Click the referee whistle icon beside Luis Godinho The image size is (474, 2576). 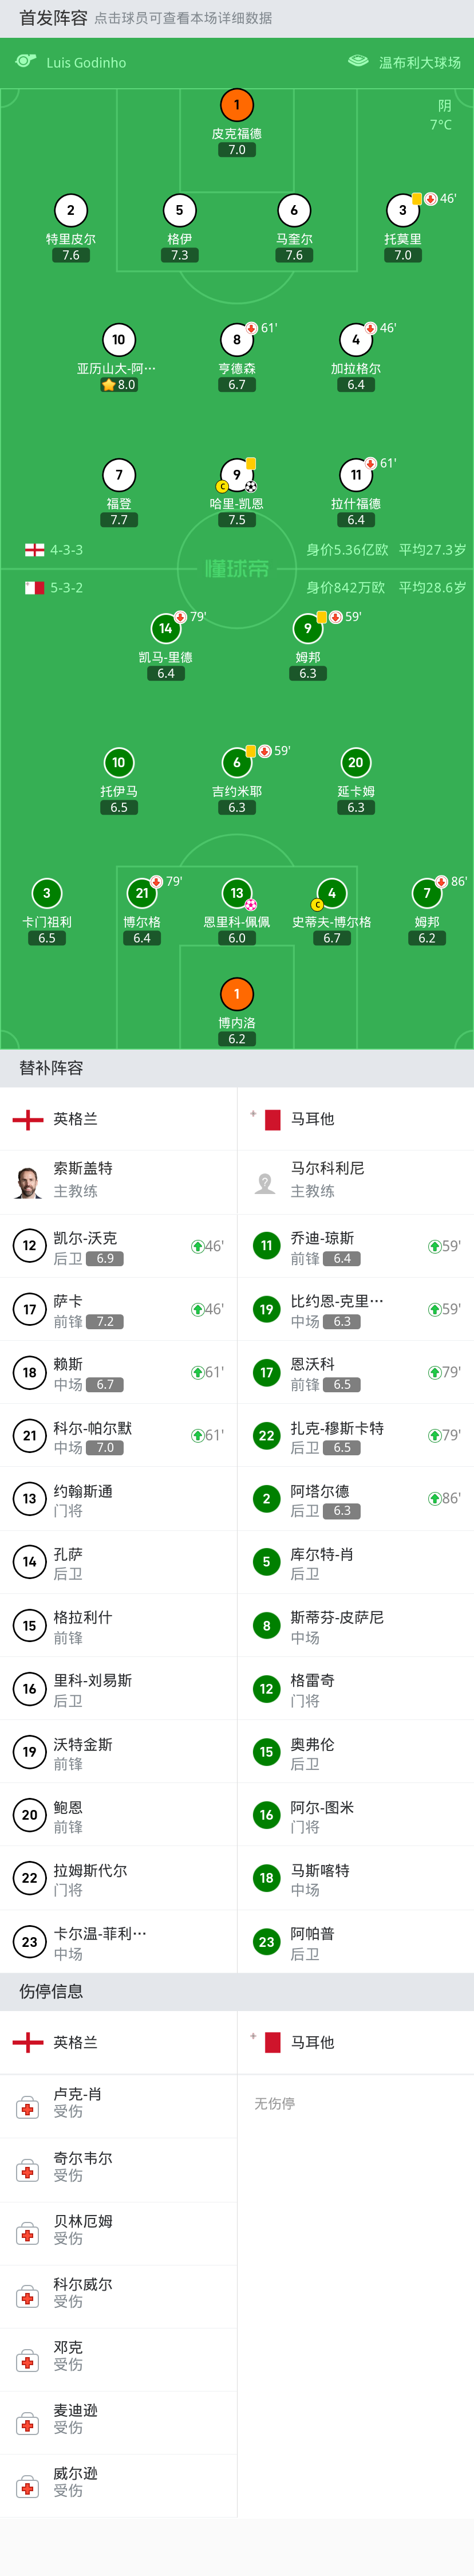[26, 62]
